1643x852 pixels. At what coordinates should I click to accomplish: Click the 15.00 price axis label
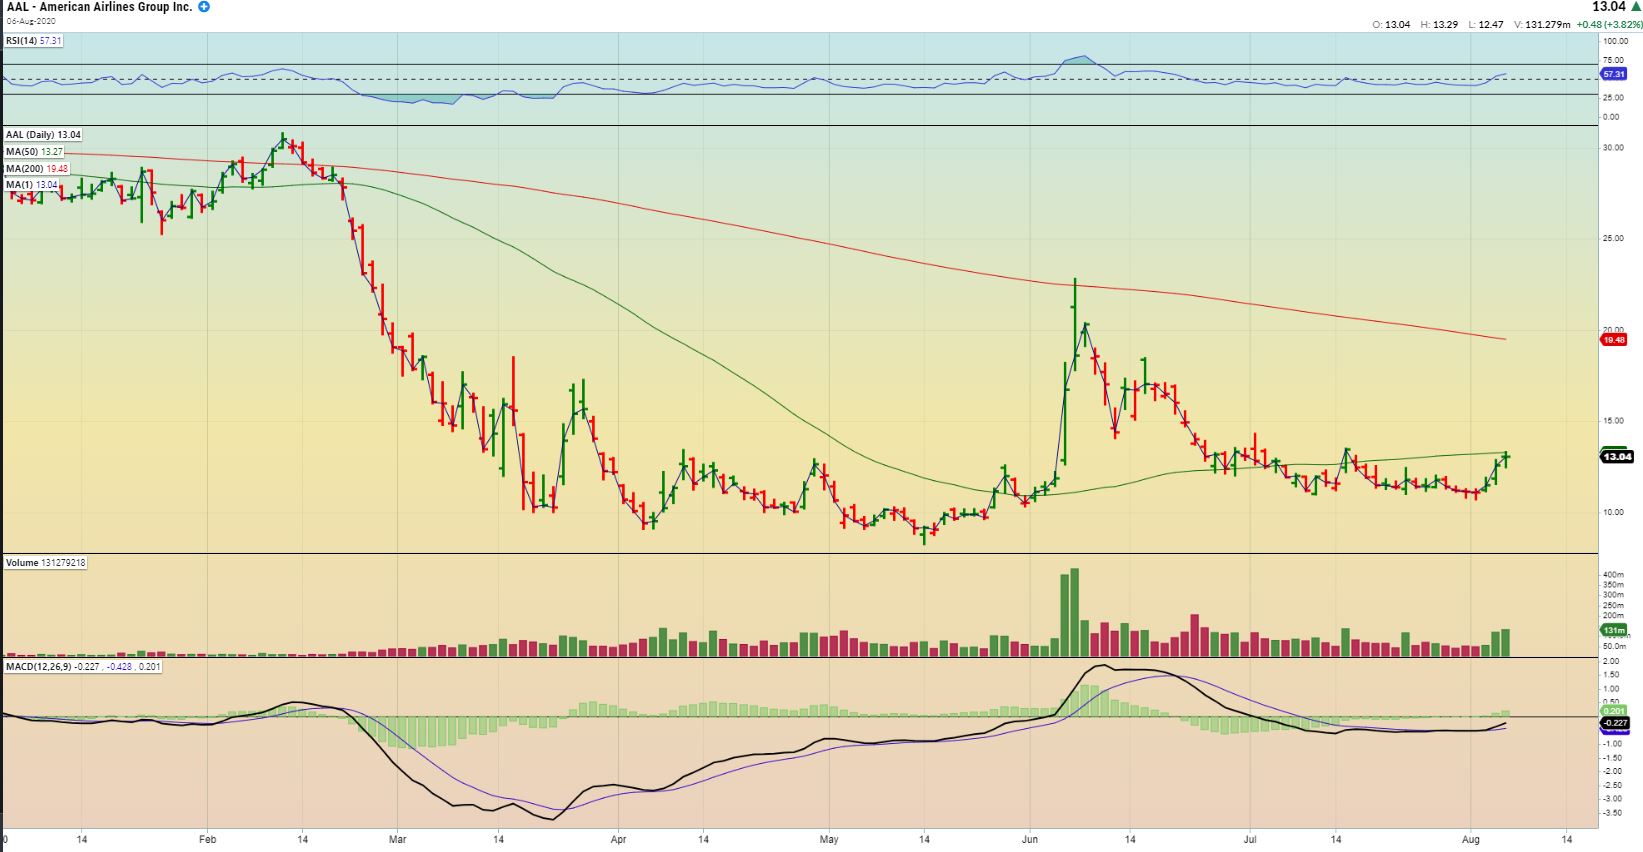click(x=1613, y=421)
